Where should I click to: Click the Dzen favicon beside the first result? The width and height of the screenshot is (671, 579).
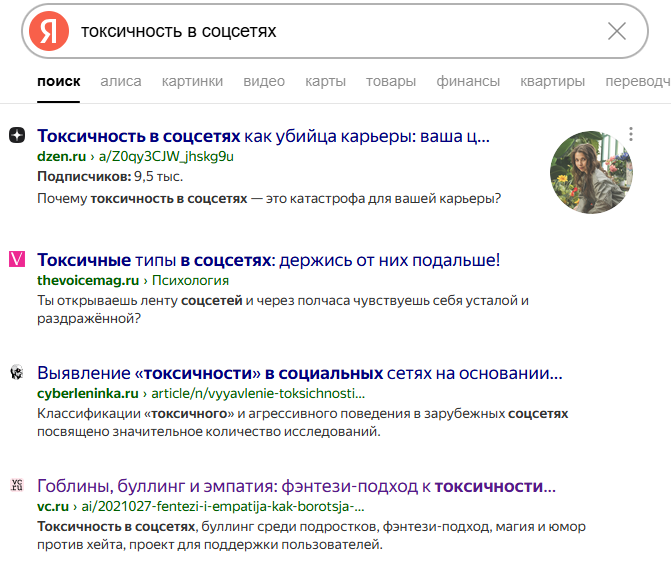coord(17,136)
